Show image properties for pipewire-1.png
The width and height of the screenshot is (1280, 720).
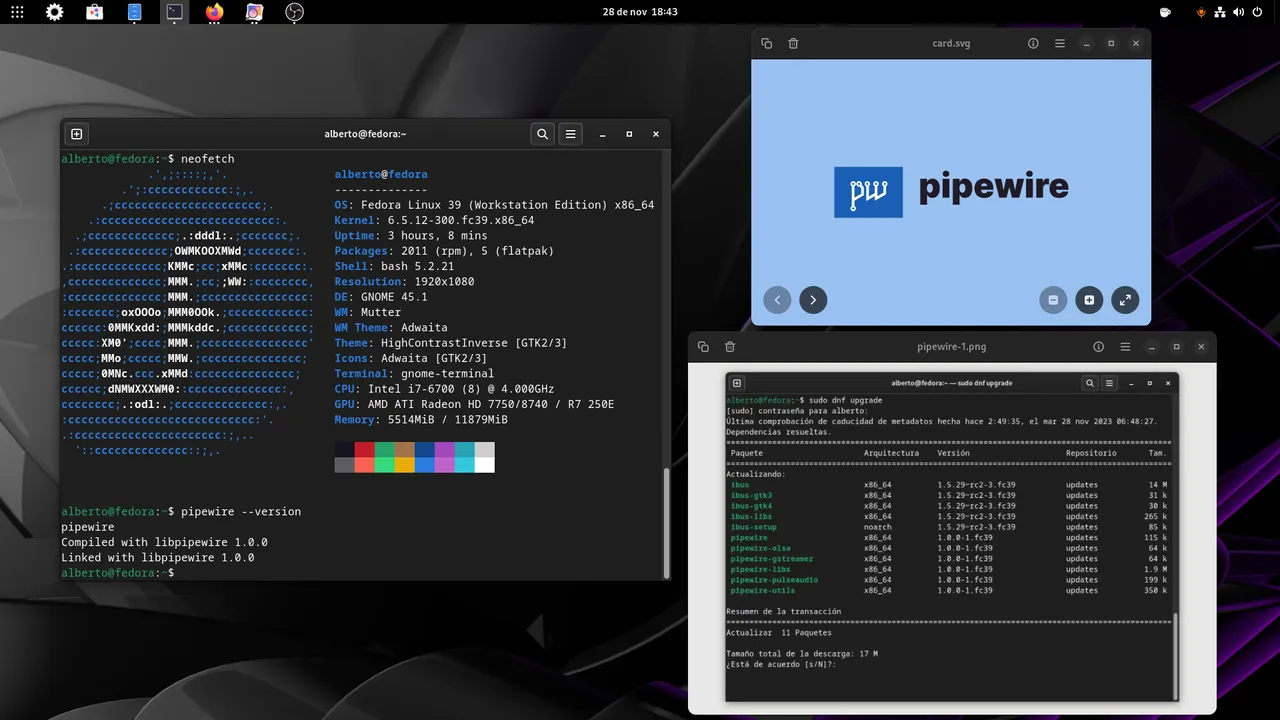tap(1098, 347)
